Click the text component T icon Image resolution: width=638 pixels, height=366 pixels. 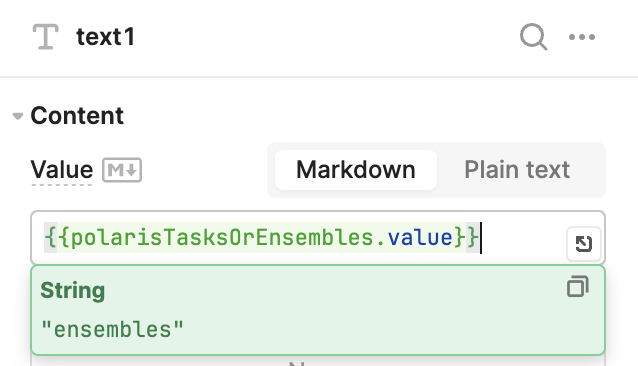[x=46, y=37]
